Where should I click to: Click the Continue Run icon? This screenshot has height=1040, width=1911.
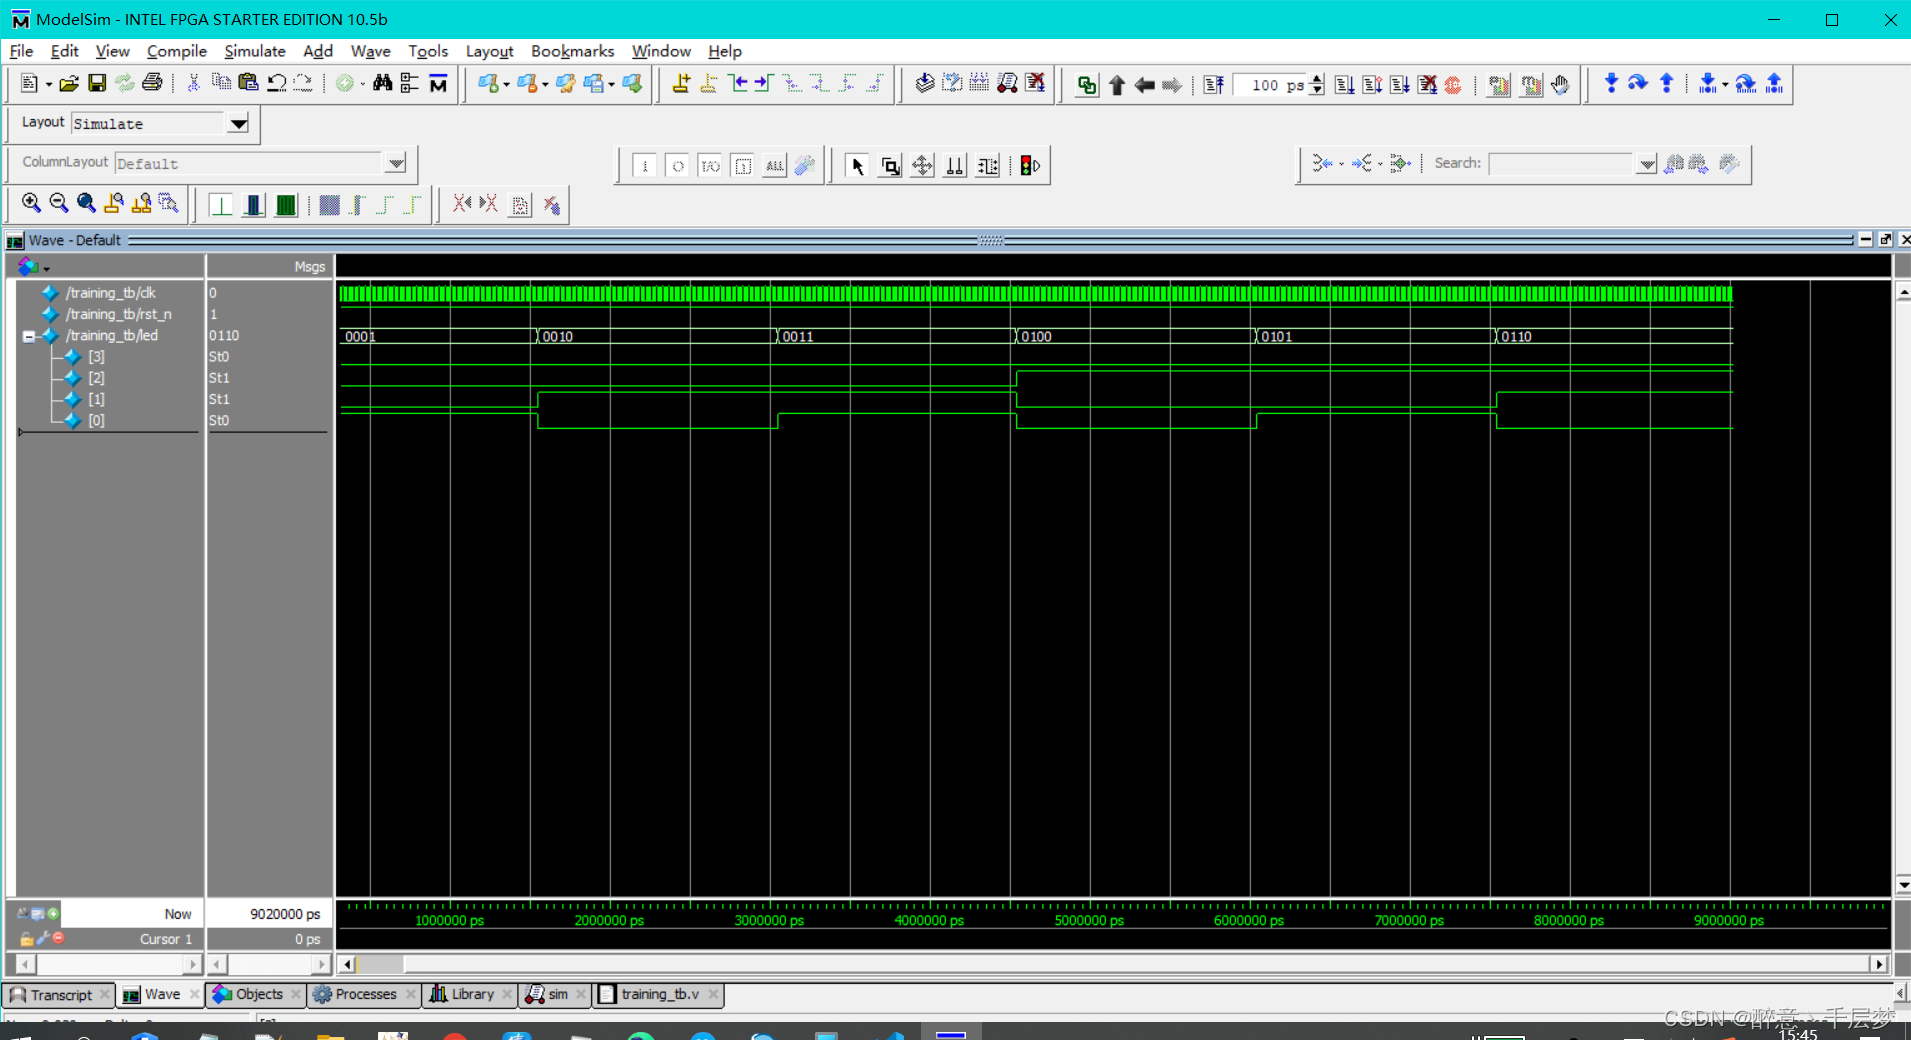[x=1372, y=85]
